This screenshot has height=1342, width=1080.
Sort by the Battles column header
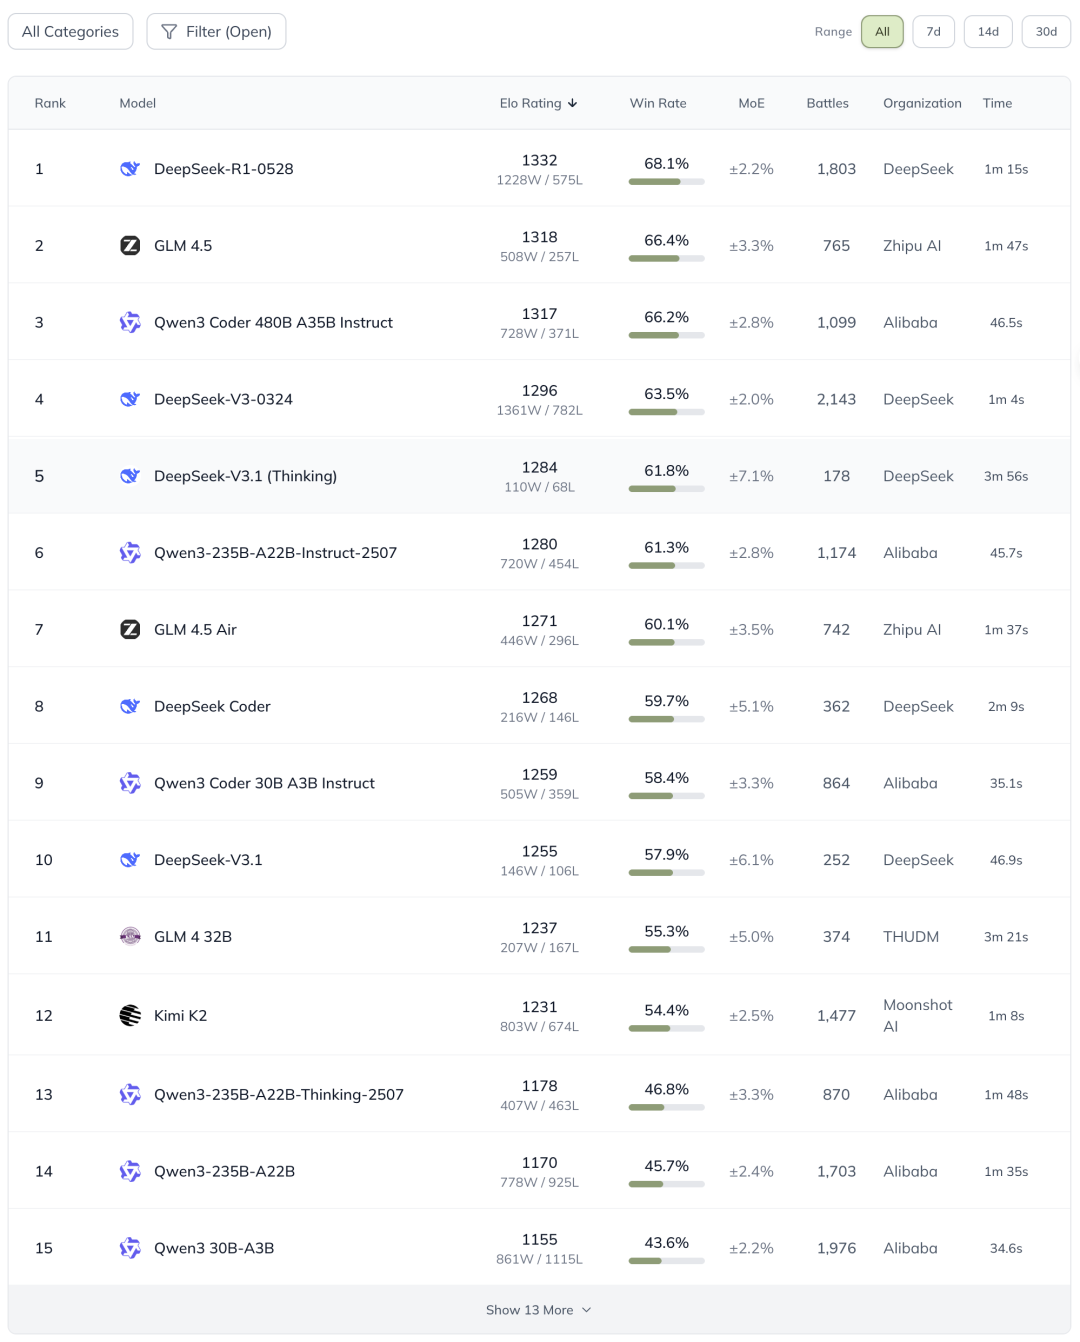(x=827, y=103)
